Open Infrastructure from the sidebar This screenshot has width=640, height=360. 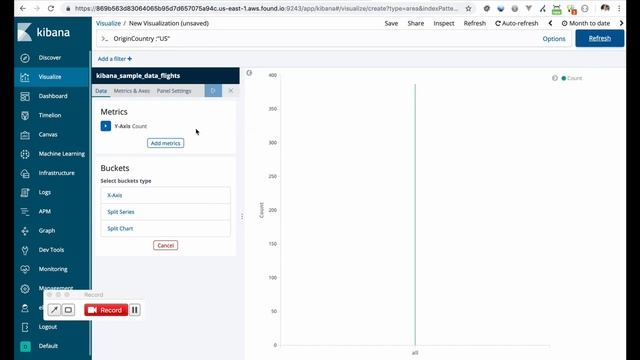(56, 173)
